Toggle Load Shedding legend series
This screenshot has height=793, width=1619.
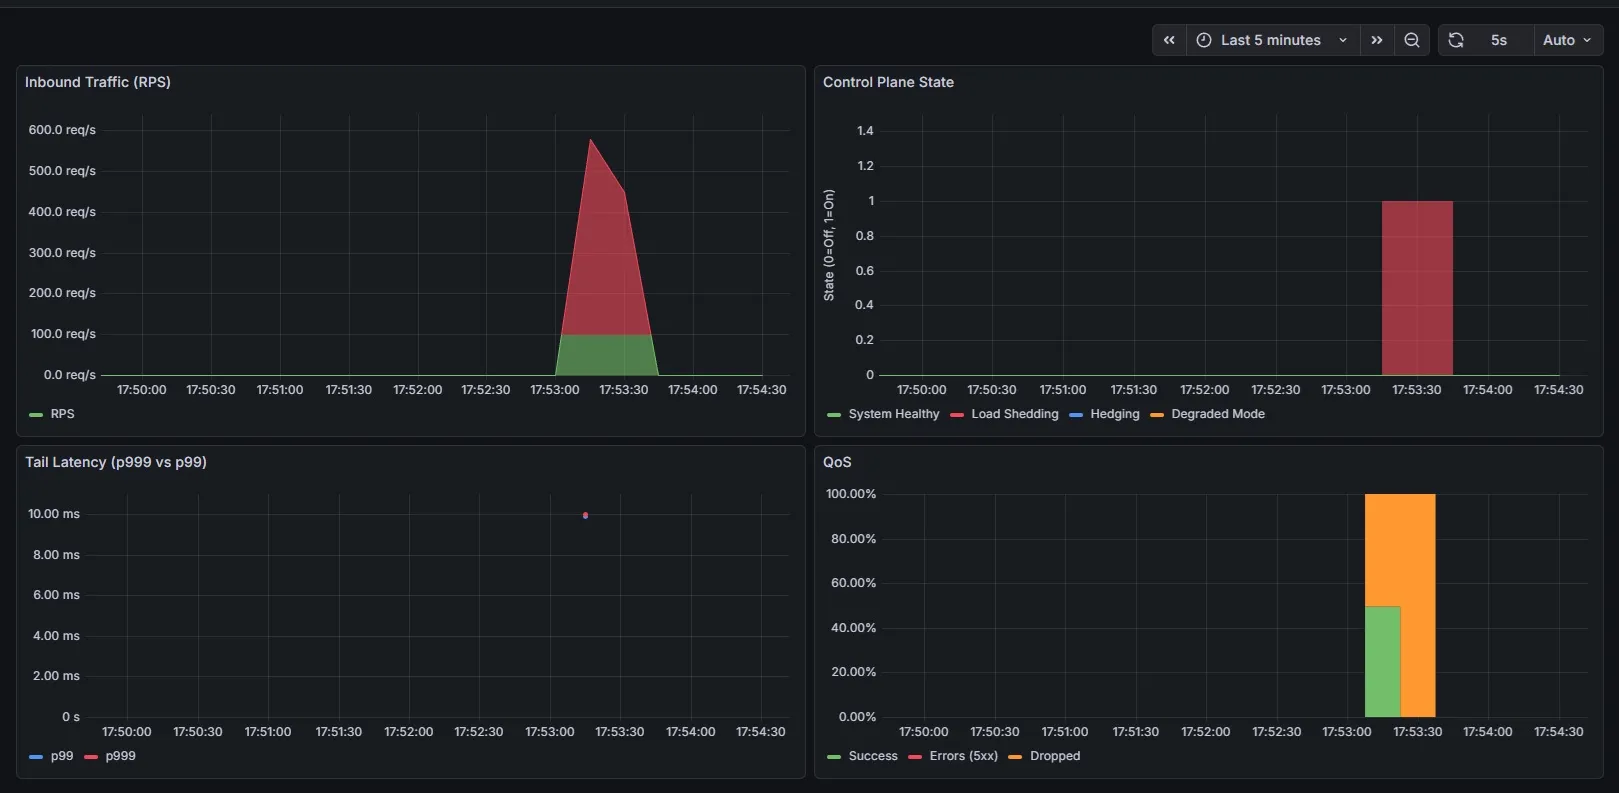1014,414
